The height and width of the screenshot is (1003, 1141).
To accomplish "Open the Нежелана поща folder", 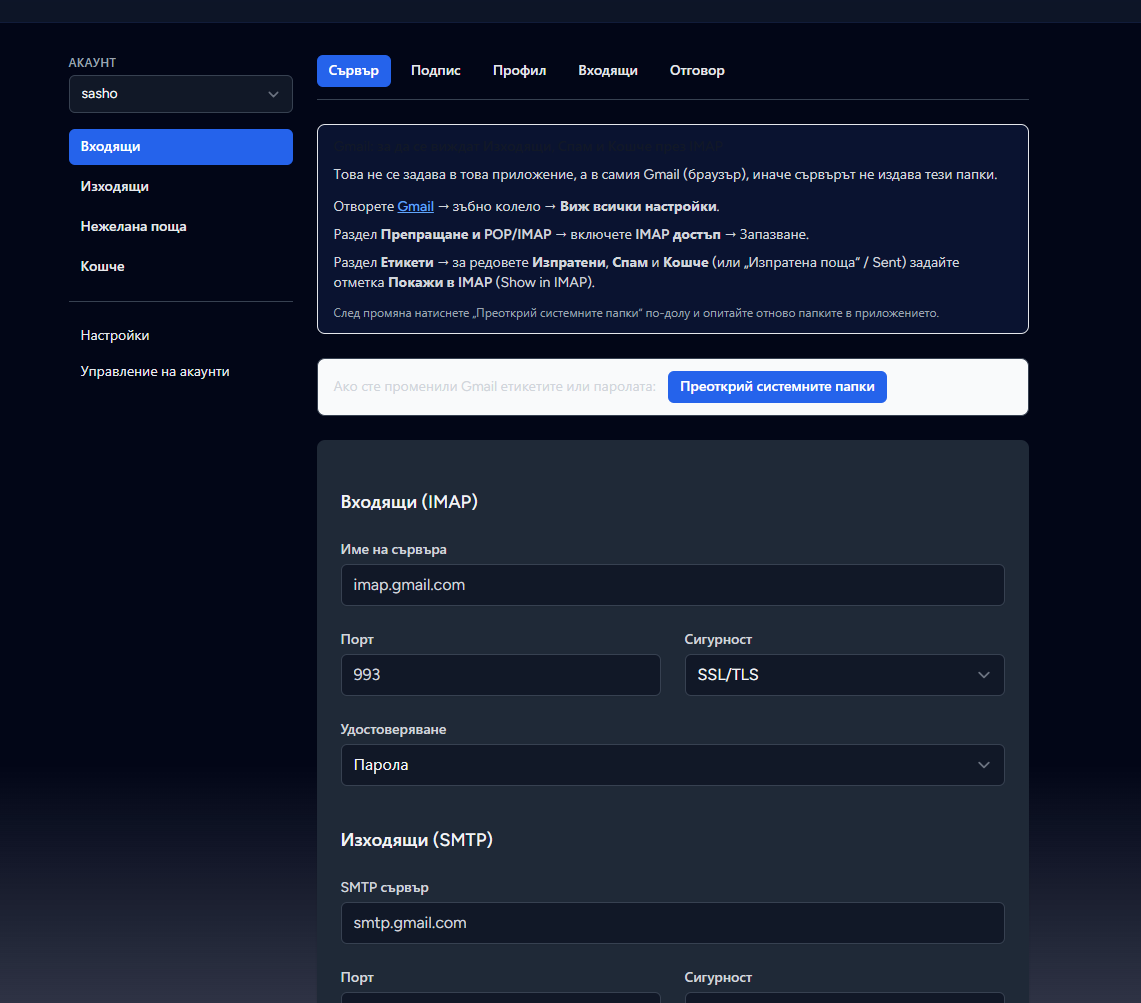I will pyautogui.click(x=181, y=227).
